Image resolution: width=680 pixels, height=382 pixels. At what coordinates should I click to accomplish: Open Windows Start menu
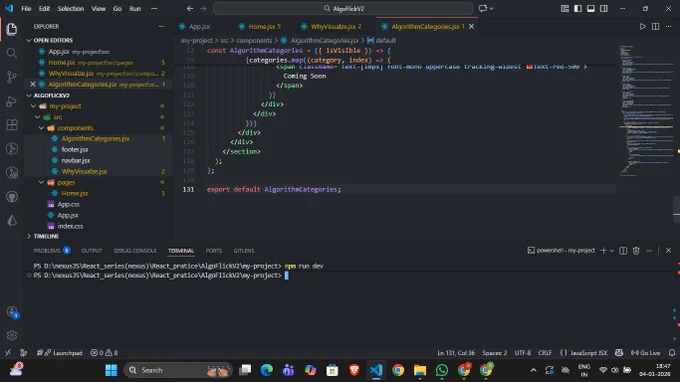click(x=111, y=370)
